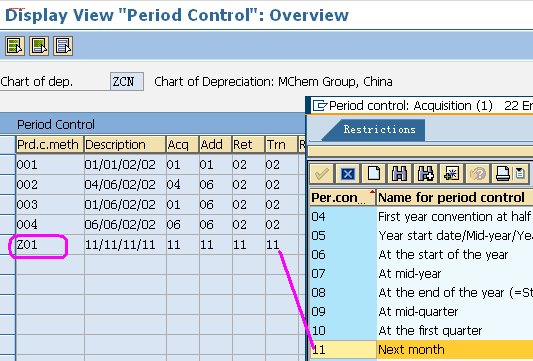Click the Deselect All toolbar icon
Image resolution: width=533 pixels, height=361 pixels.
(63, 46)
